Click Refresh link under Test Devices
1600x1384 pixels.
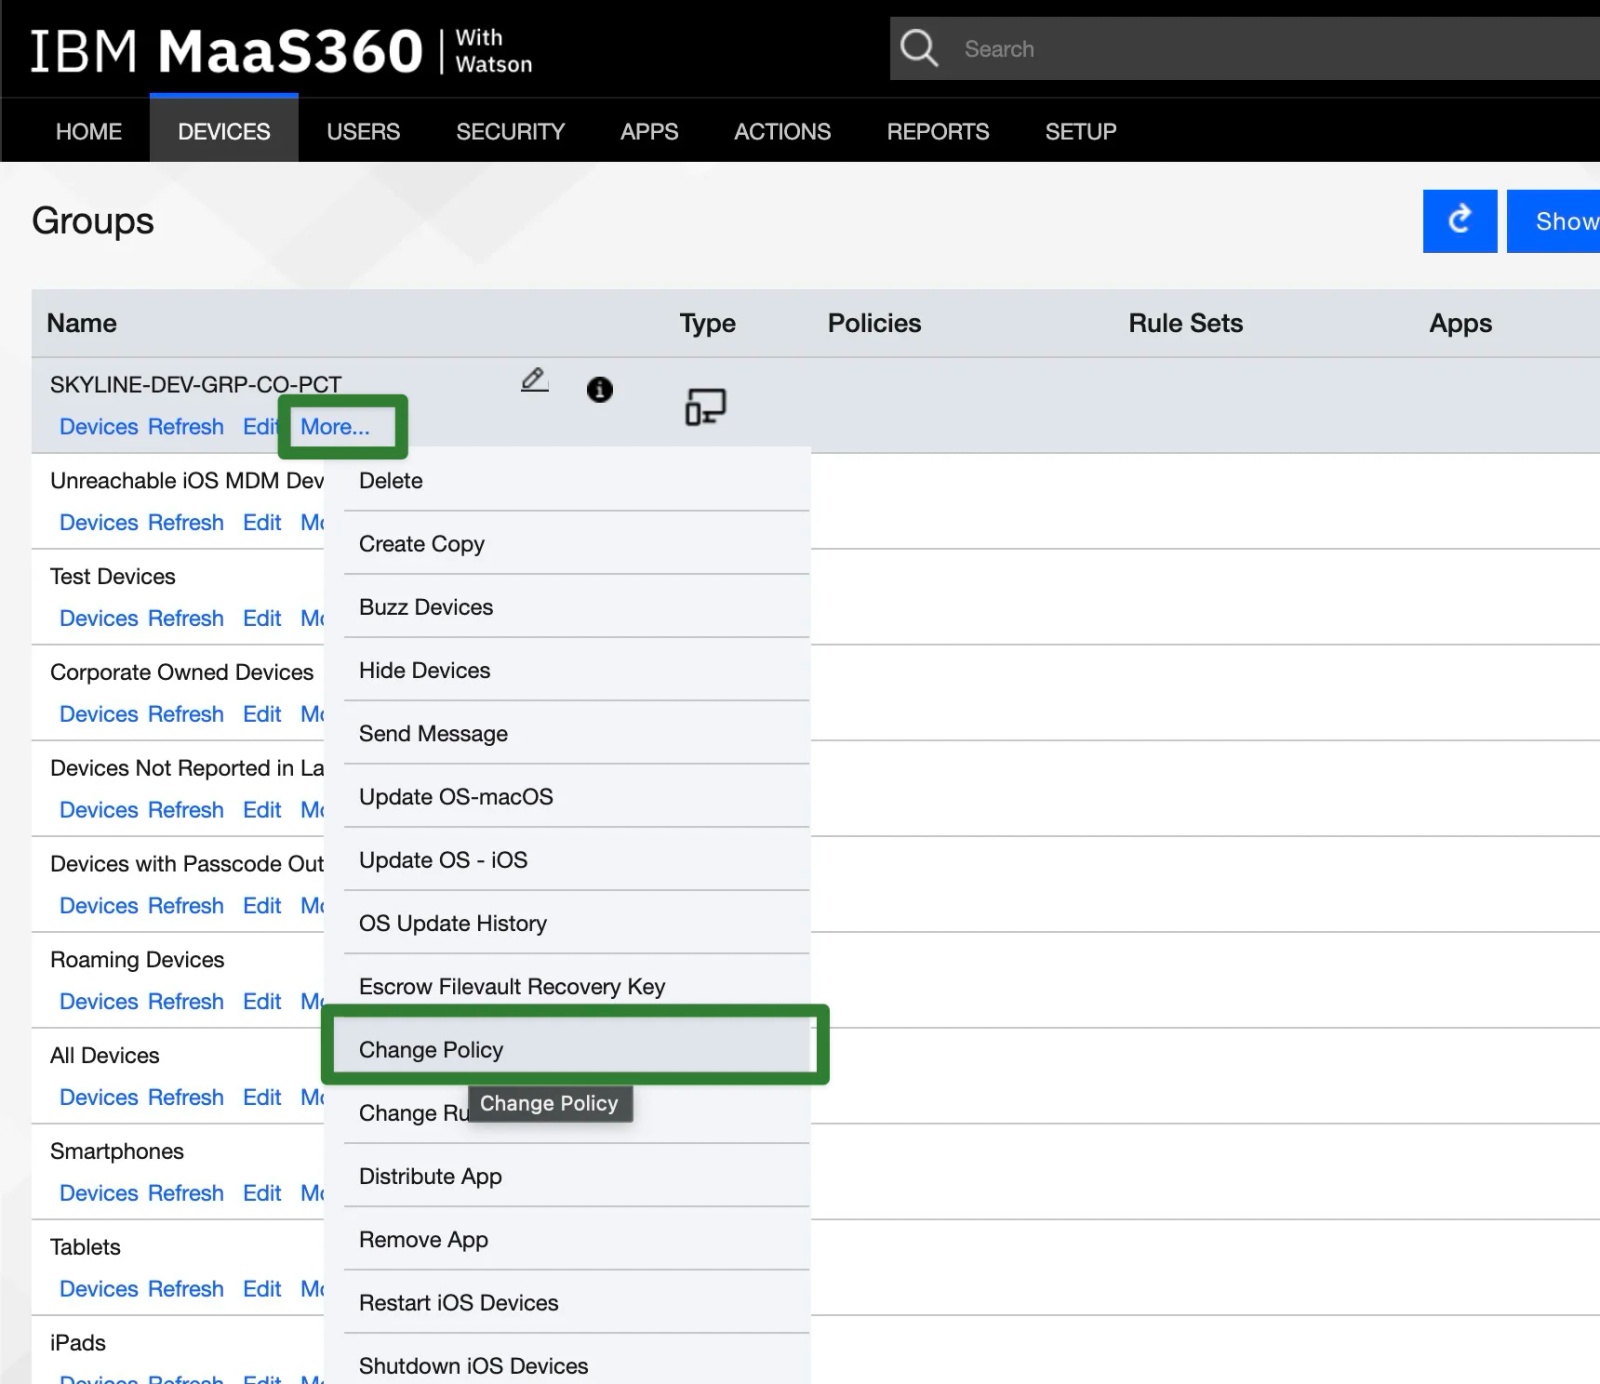coord(186,619)
